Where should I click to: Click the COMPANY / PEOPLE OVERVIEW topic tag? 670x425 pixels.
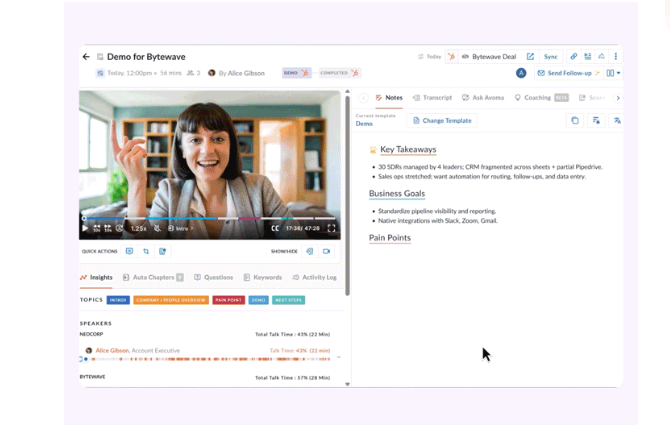point(171,300)
